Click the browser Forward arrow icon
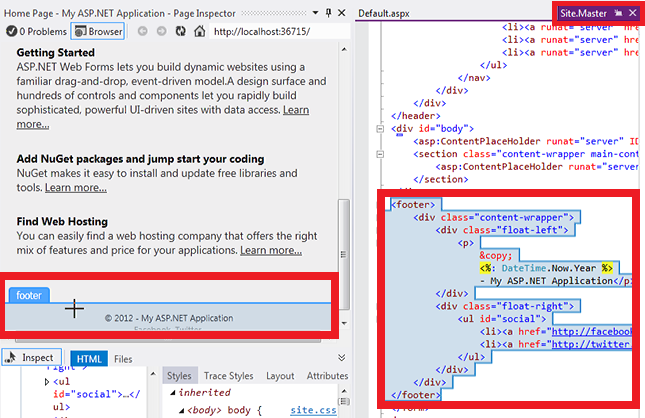645x418 pixels. coord(161,31)
